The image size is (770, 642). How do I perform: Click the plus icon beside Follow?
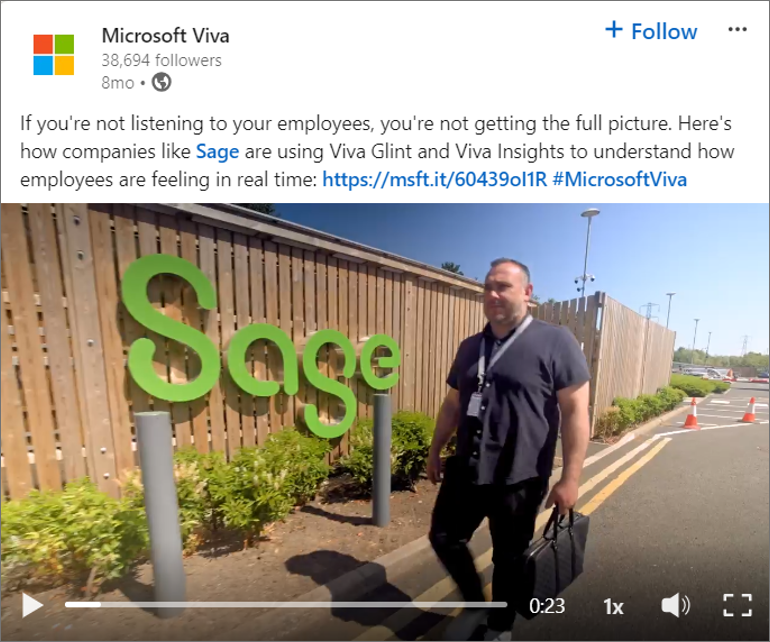pos(614,29)
